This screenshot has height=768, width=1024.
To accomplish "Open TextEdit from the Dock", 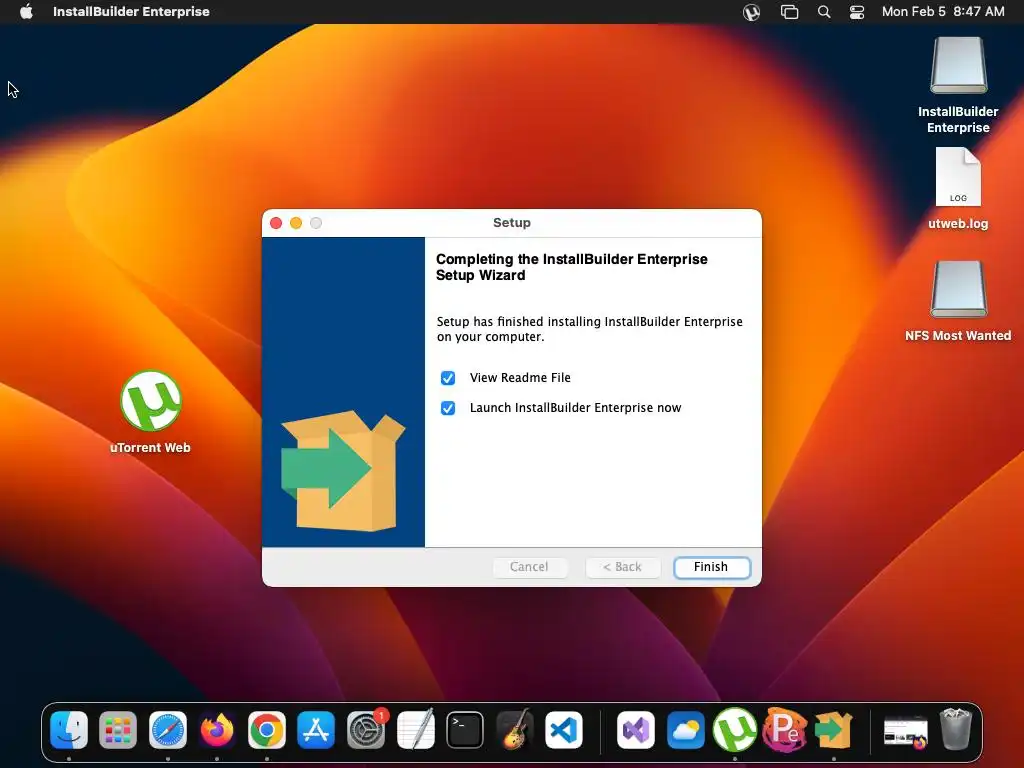I will point(415,729).
